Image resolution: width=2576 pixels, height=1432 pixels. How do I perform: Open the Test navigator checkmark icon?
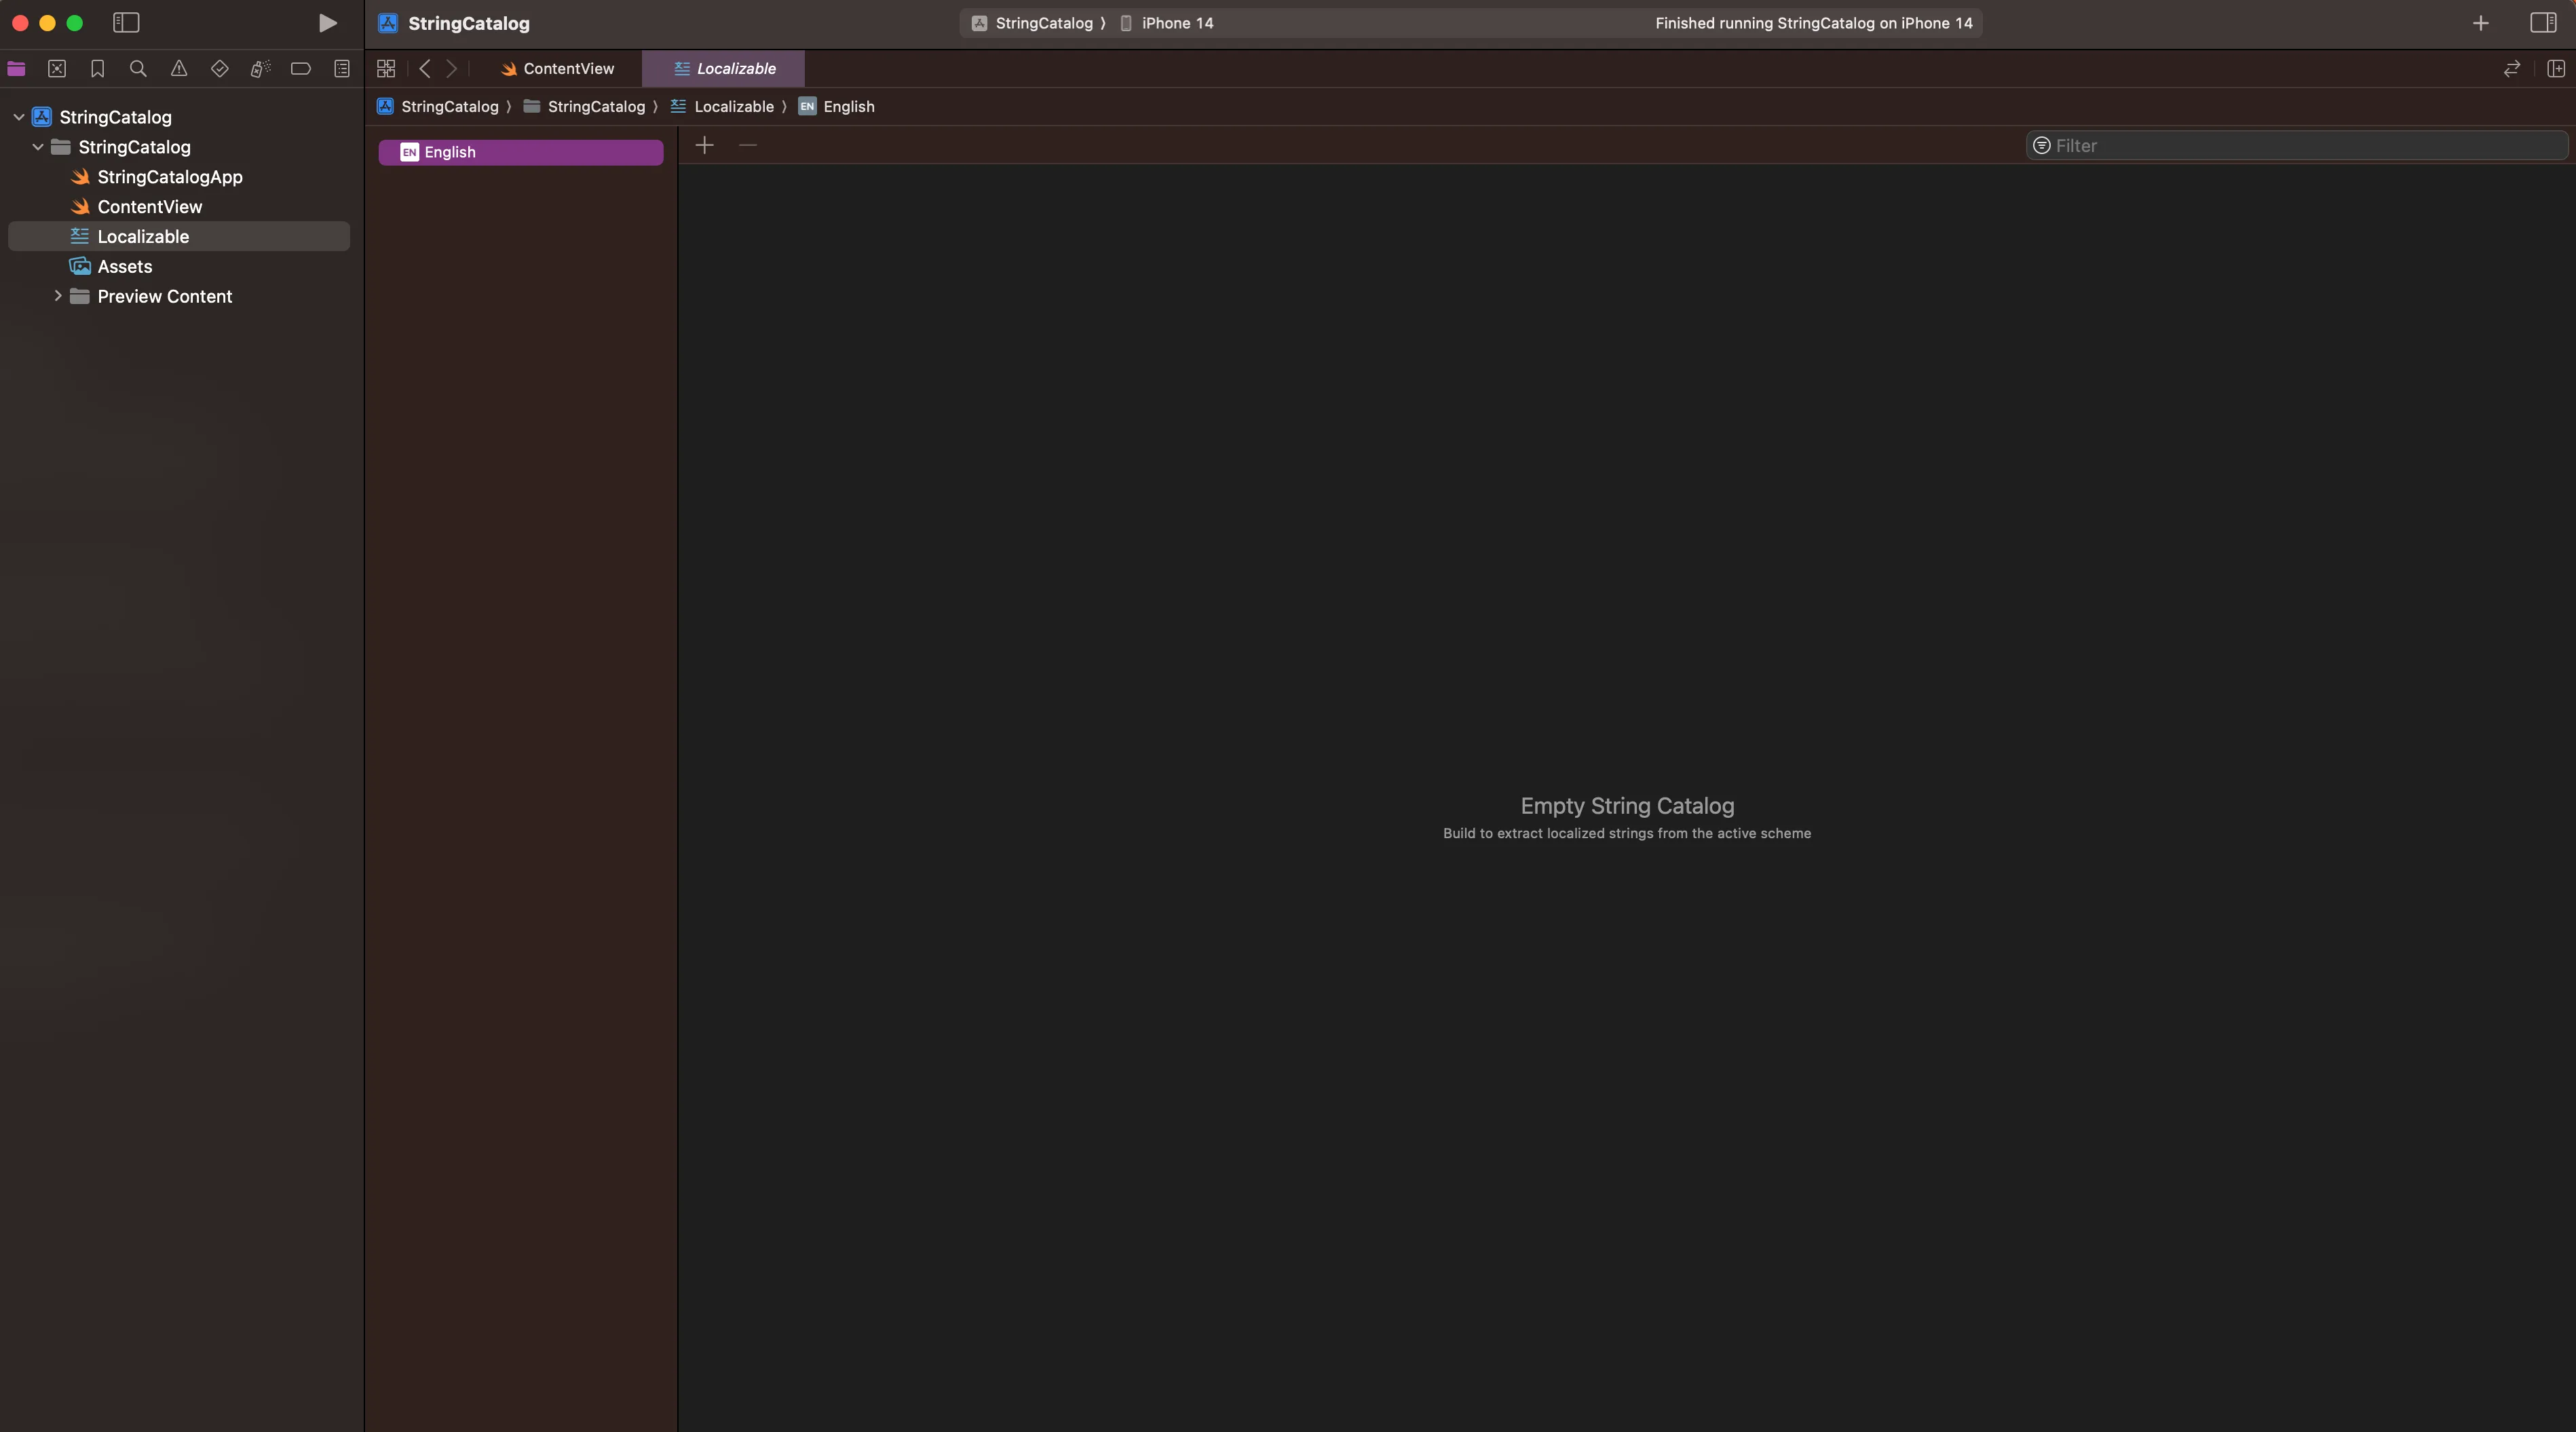coord(220,69)
